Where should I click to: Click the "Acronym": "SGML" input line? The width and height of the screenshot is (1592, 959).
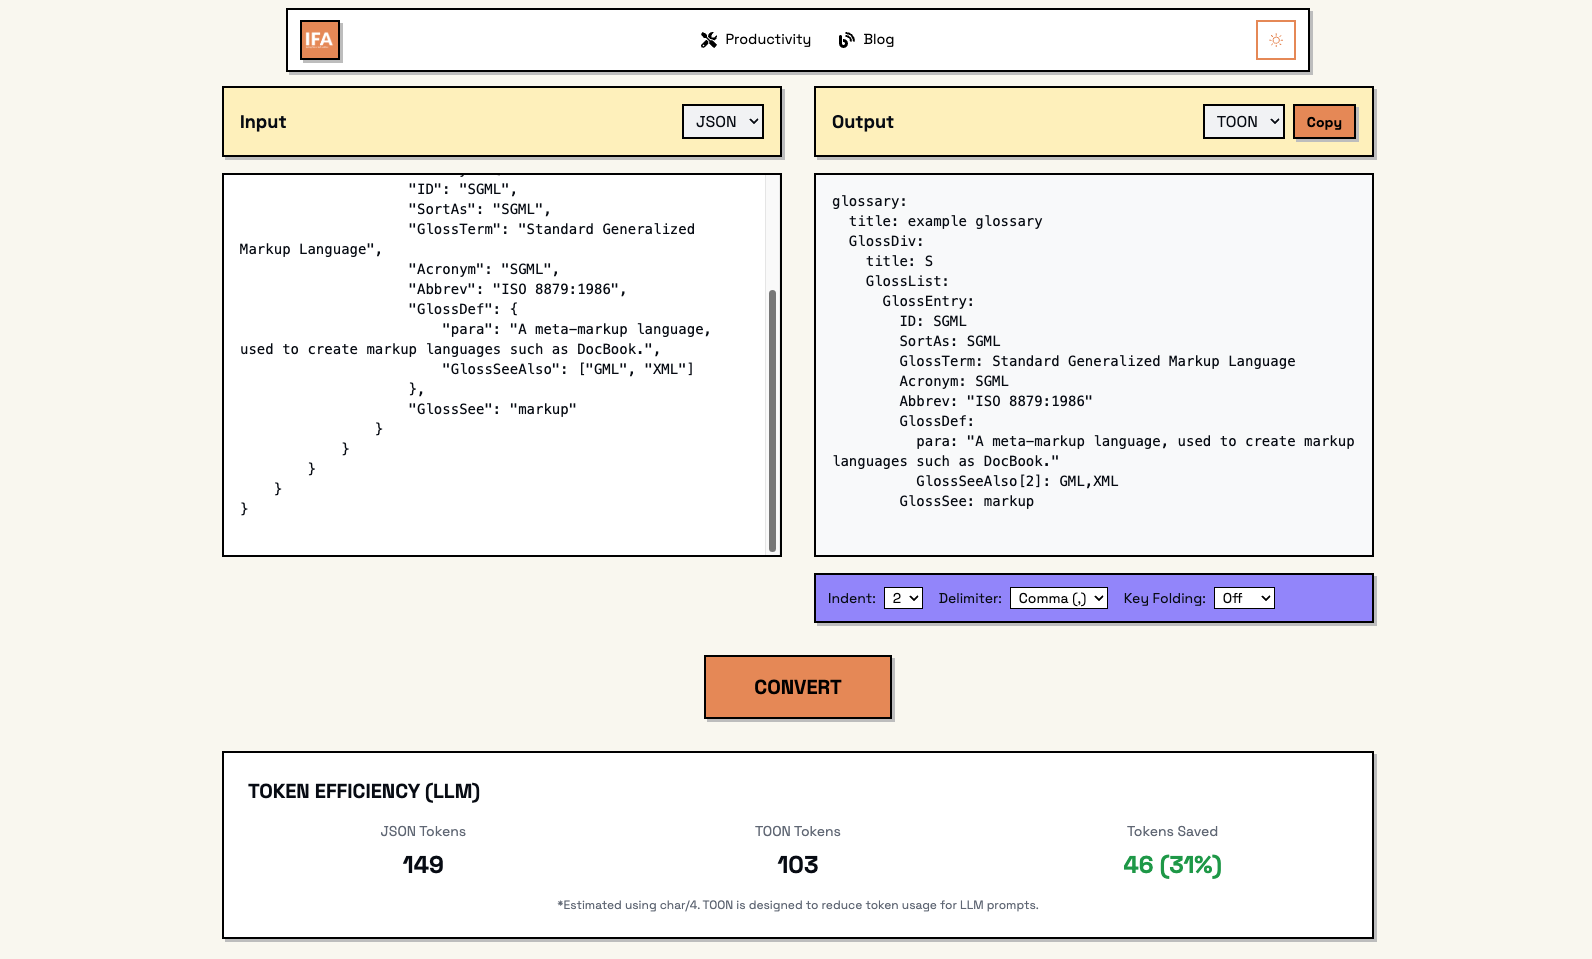[484, 269]
